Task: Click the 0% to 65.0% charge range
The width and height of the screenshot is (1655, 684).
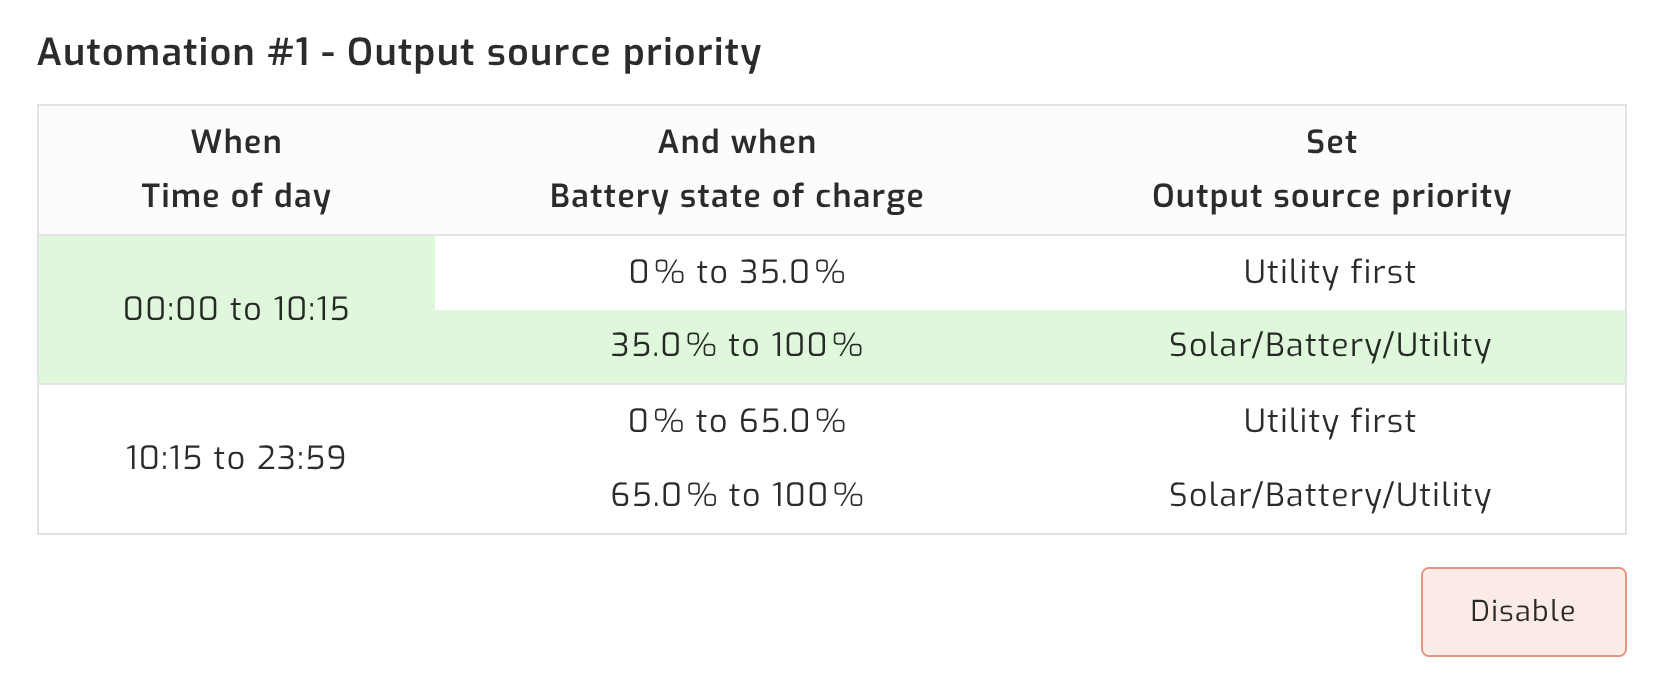Action: 737,420
